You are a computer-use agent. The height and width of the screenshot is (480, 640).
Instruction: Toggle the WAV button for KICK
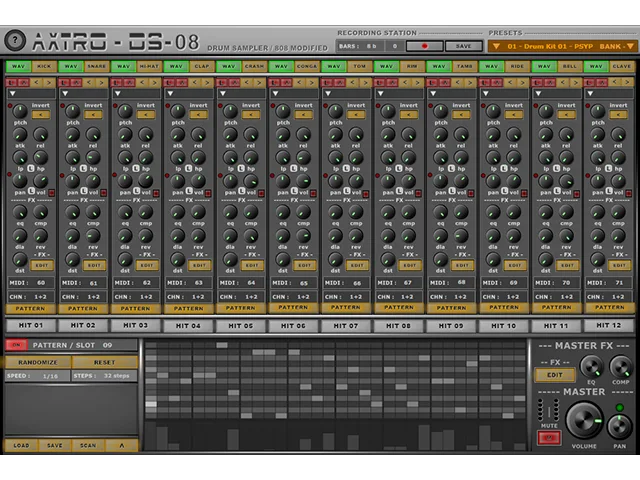18,66
